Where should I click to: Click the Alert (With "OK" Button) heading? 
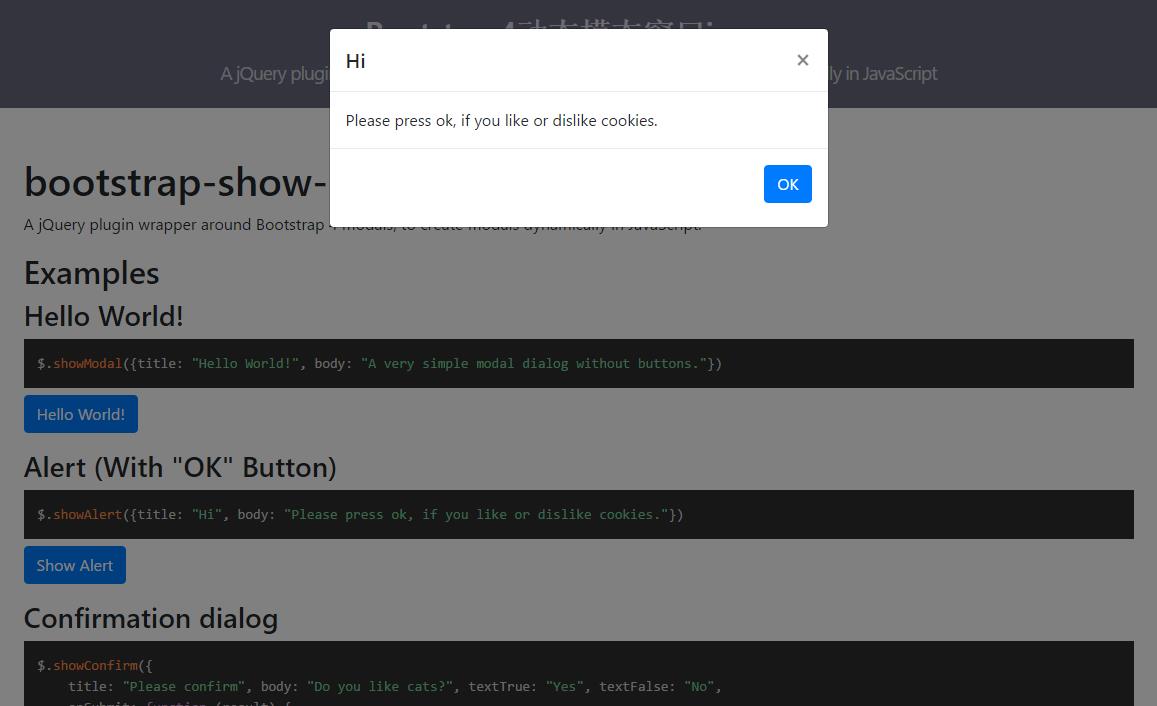click(180, 468)
